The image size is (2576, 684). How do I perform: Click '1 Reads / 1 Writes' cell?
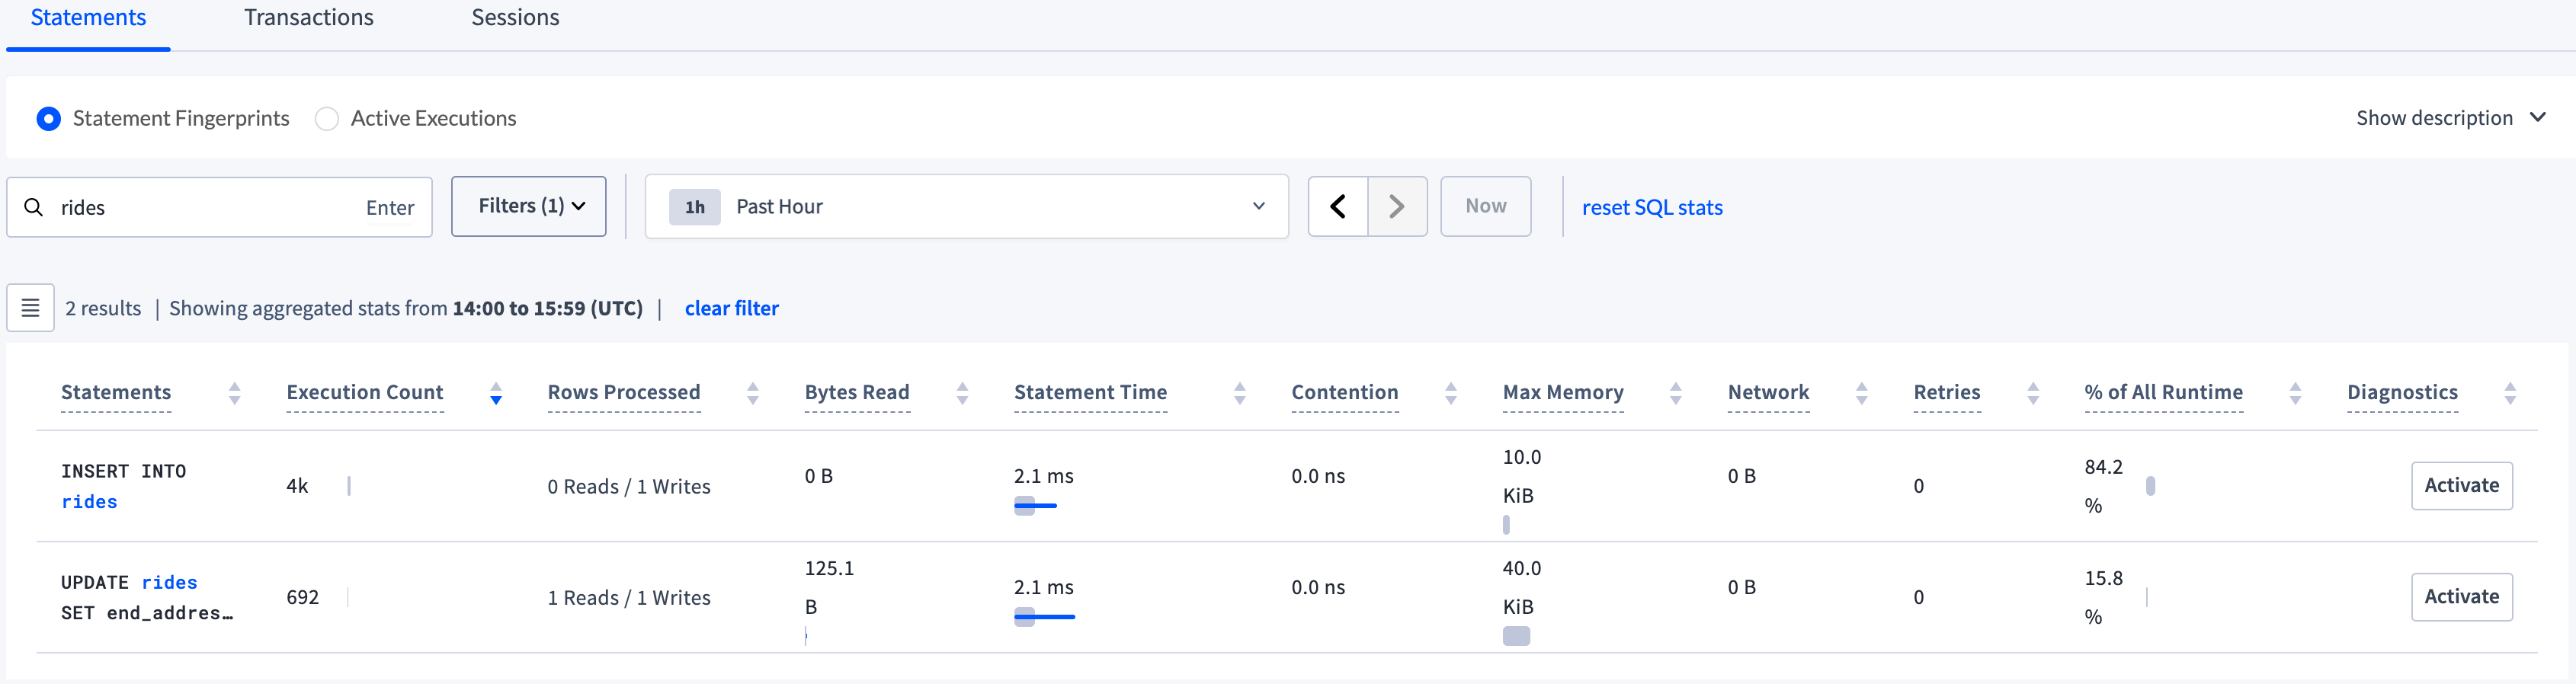[628, 598]
